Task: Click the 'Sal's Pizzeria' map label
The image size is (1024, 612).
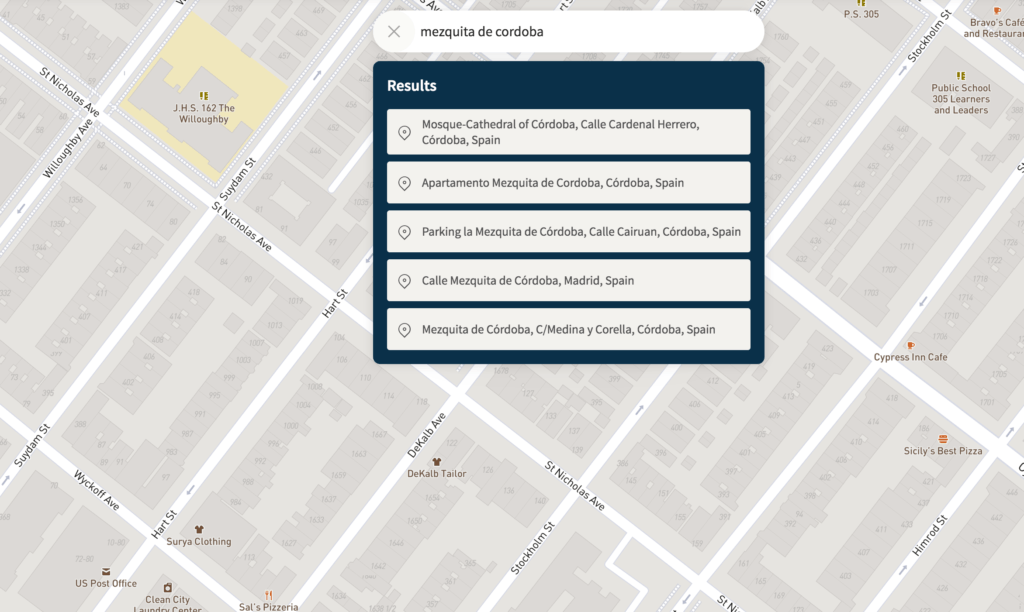Action: coord(268,607)
